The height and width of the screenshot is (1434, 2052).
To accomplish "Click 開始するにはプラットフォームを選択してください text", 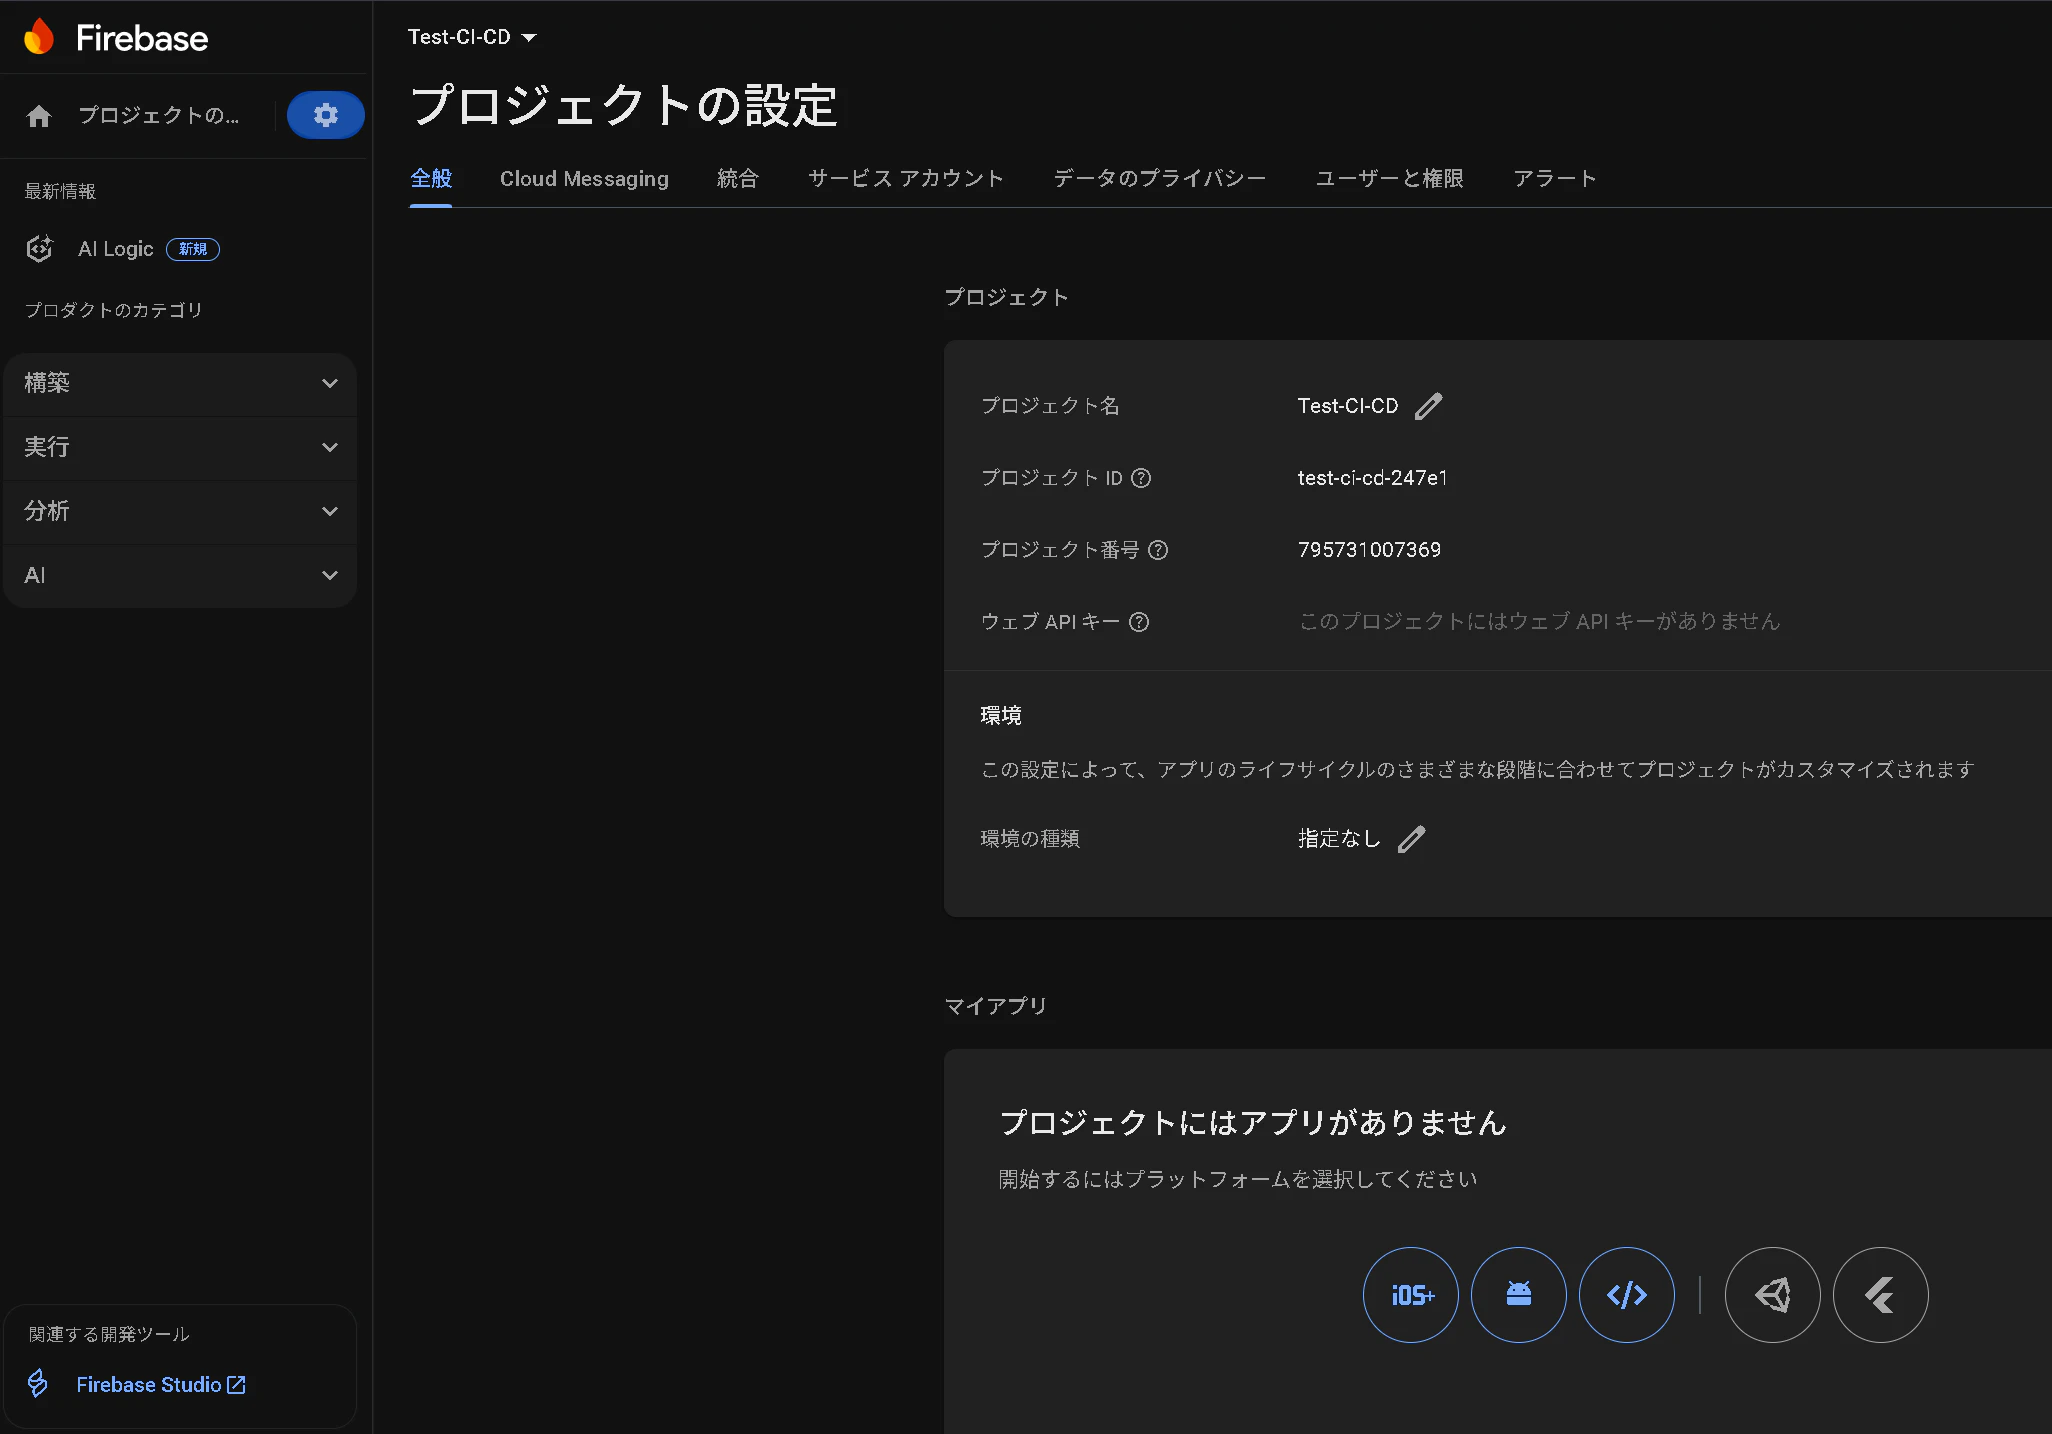I will (1238, 1180).
